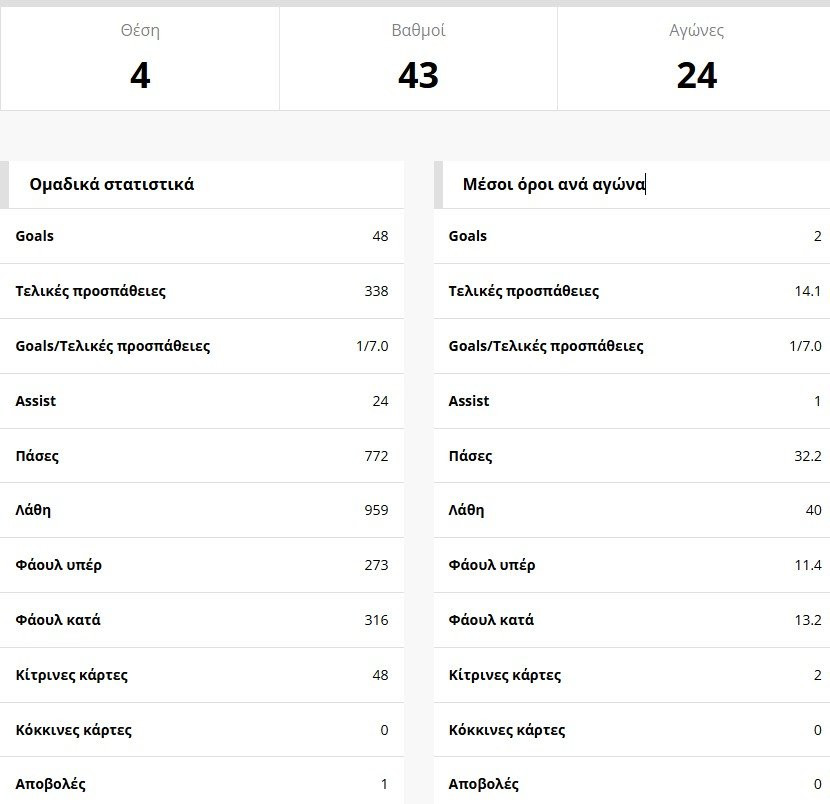Select the Πάσες per-match average 32.2
The image size is (830, 804).
(x=807, y=456)
